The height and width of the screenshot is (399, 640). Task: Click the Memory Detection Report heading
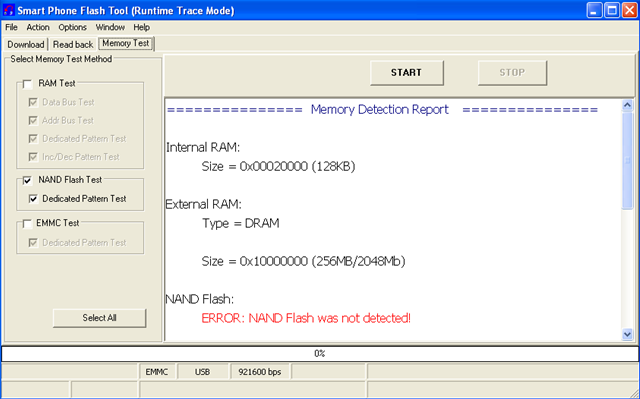click(380, 109)
